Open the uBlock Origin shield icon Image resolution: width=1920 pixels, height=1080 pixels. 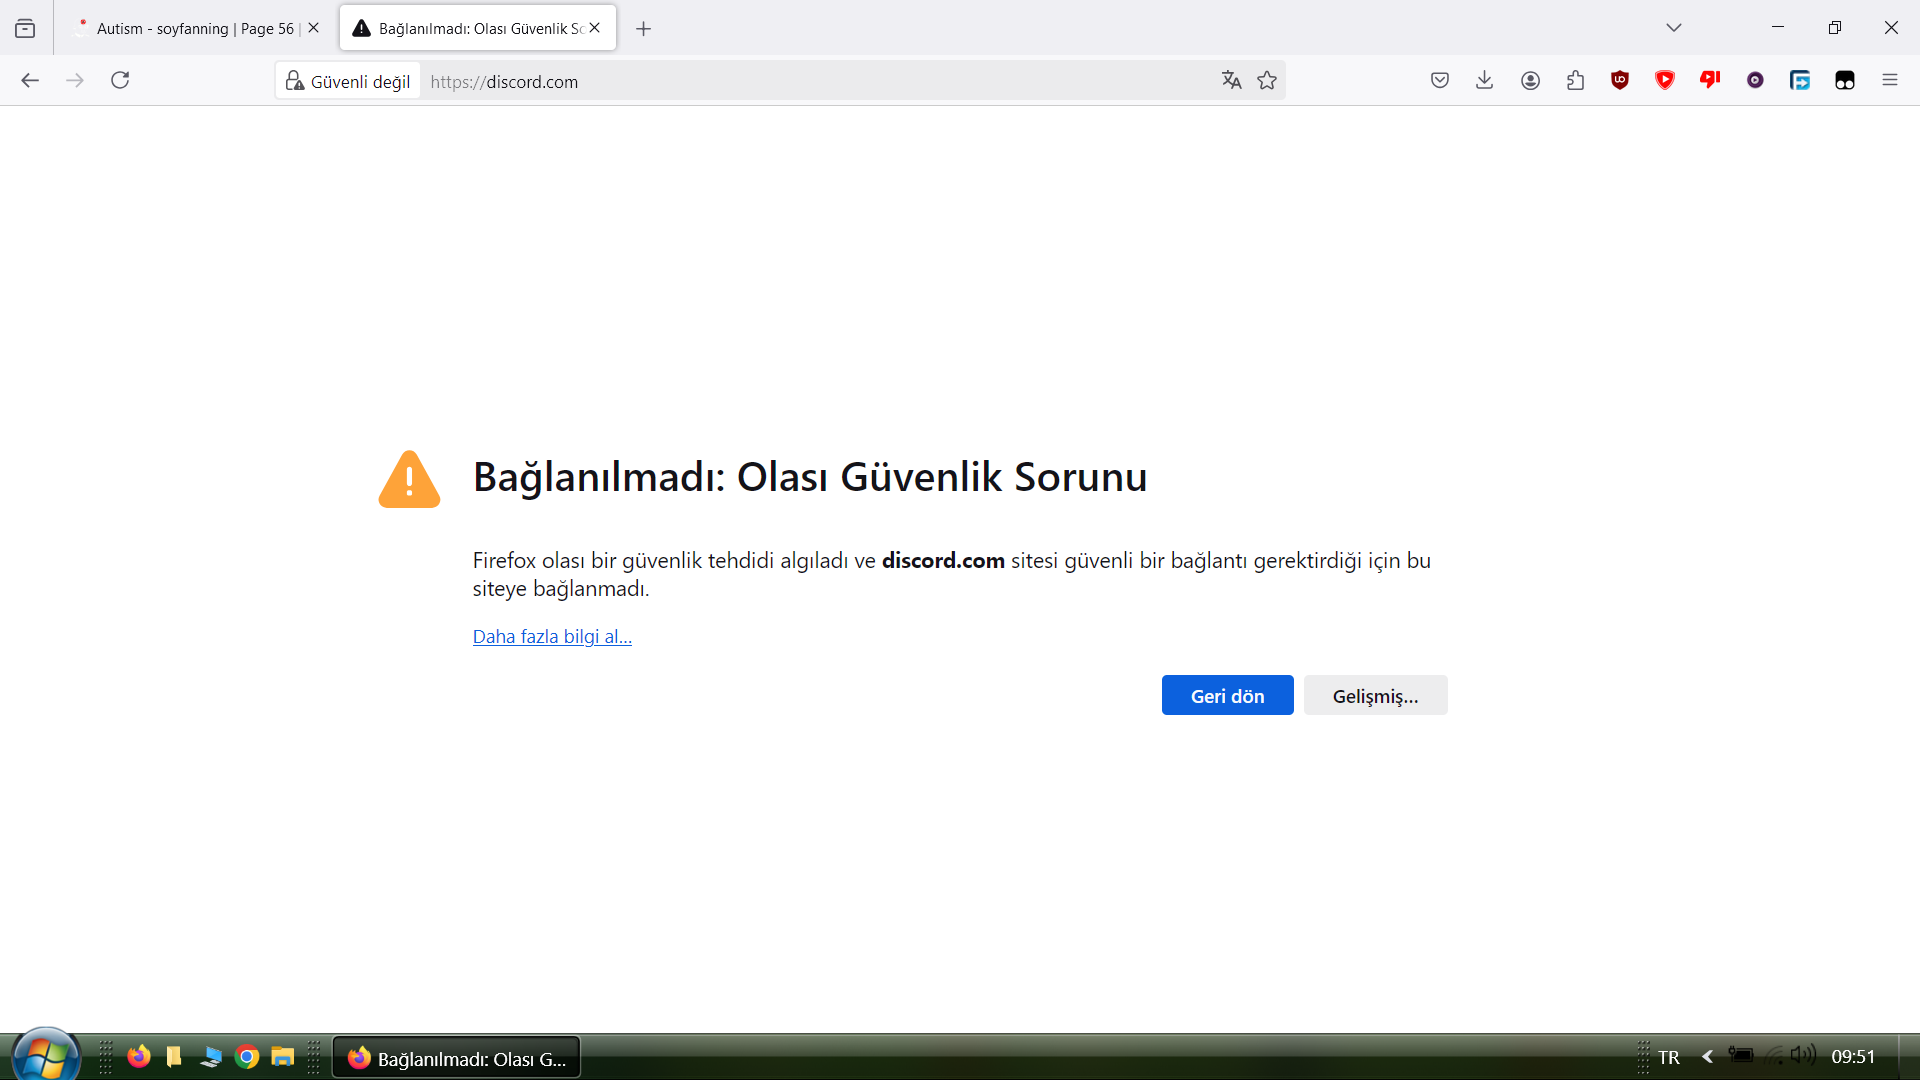click(1620, 80)
